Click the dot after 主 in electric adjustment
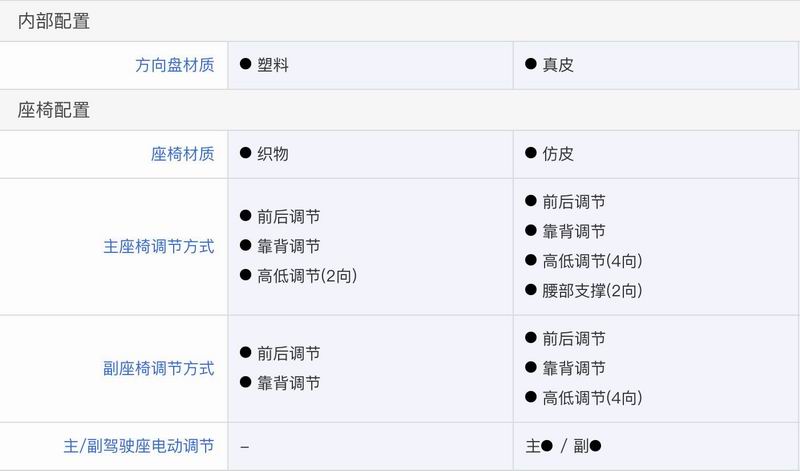 (x=547, y=446)
